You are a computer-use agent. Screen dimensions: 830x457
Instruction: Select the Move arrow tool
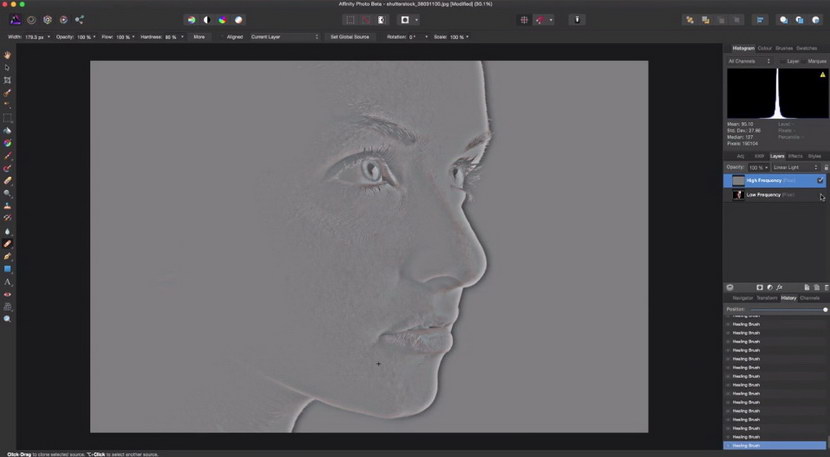click(7, 68)
